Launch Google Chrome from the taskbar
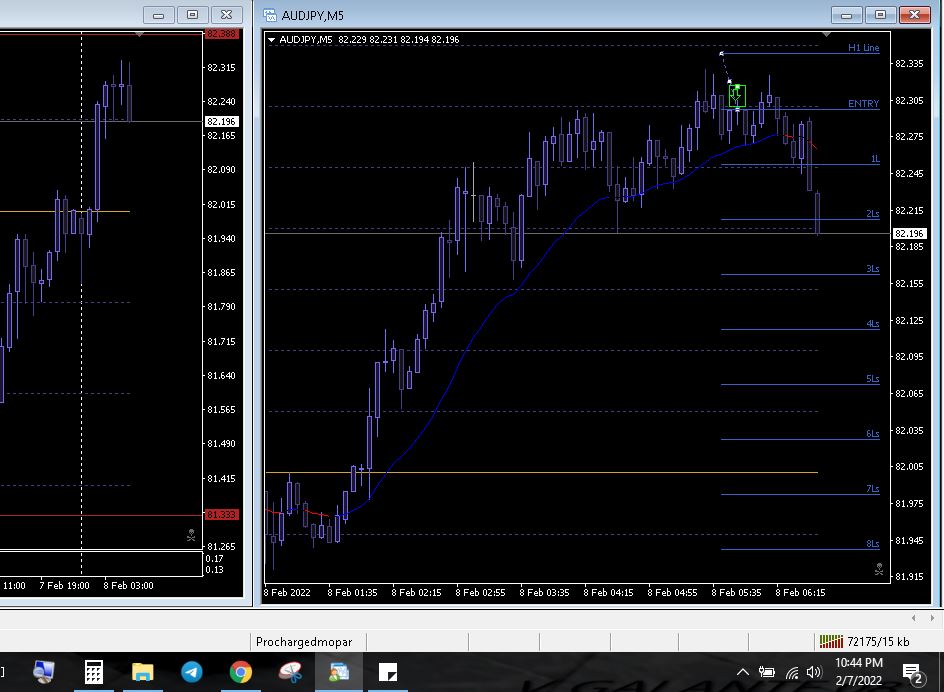The image size is (944, 692). click(240, 672)
